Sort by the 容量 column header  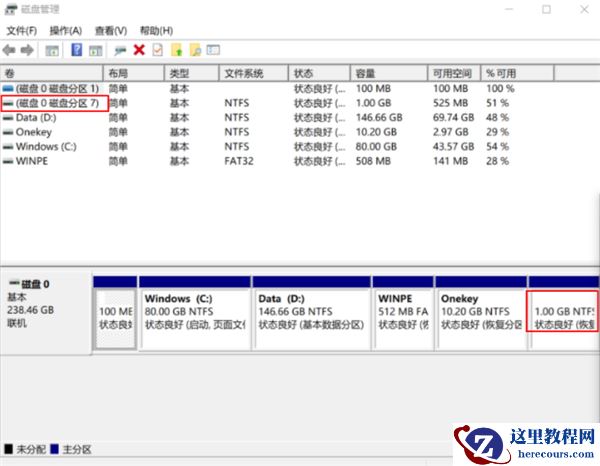click(x=389, y=73)
